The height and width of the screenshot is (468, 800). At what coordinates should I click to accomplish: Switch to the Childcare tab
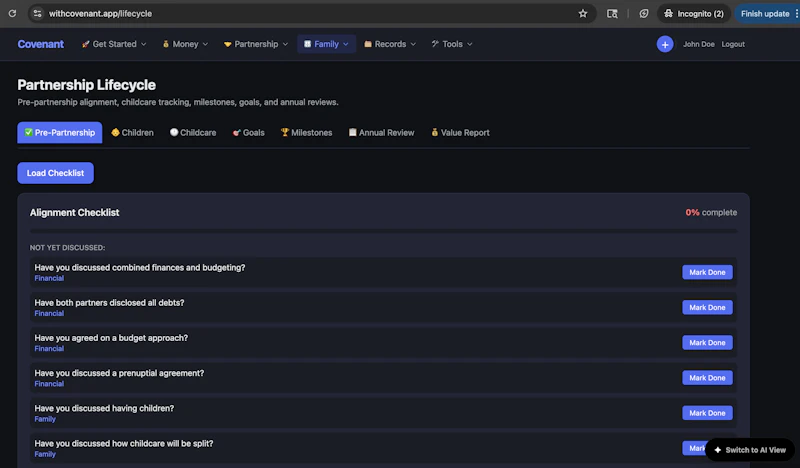(x=193, y=132)
